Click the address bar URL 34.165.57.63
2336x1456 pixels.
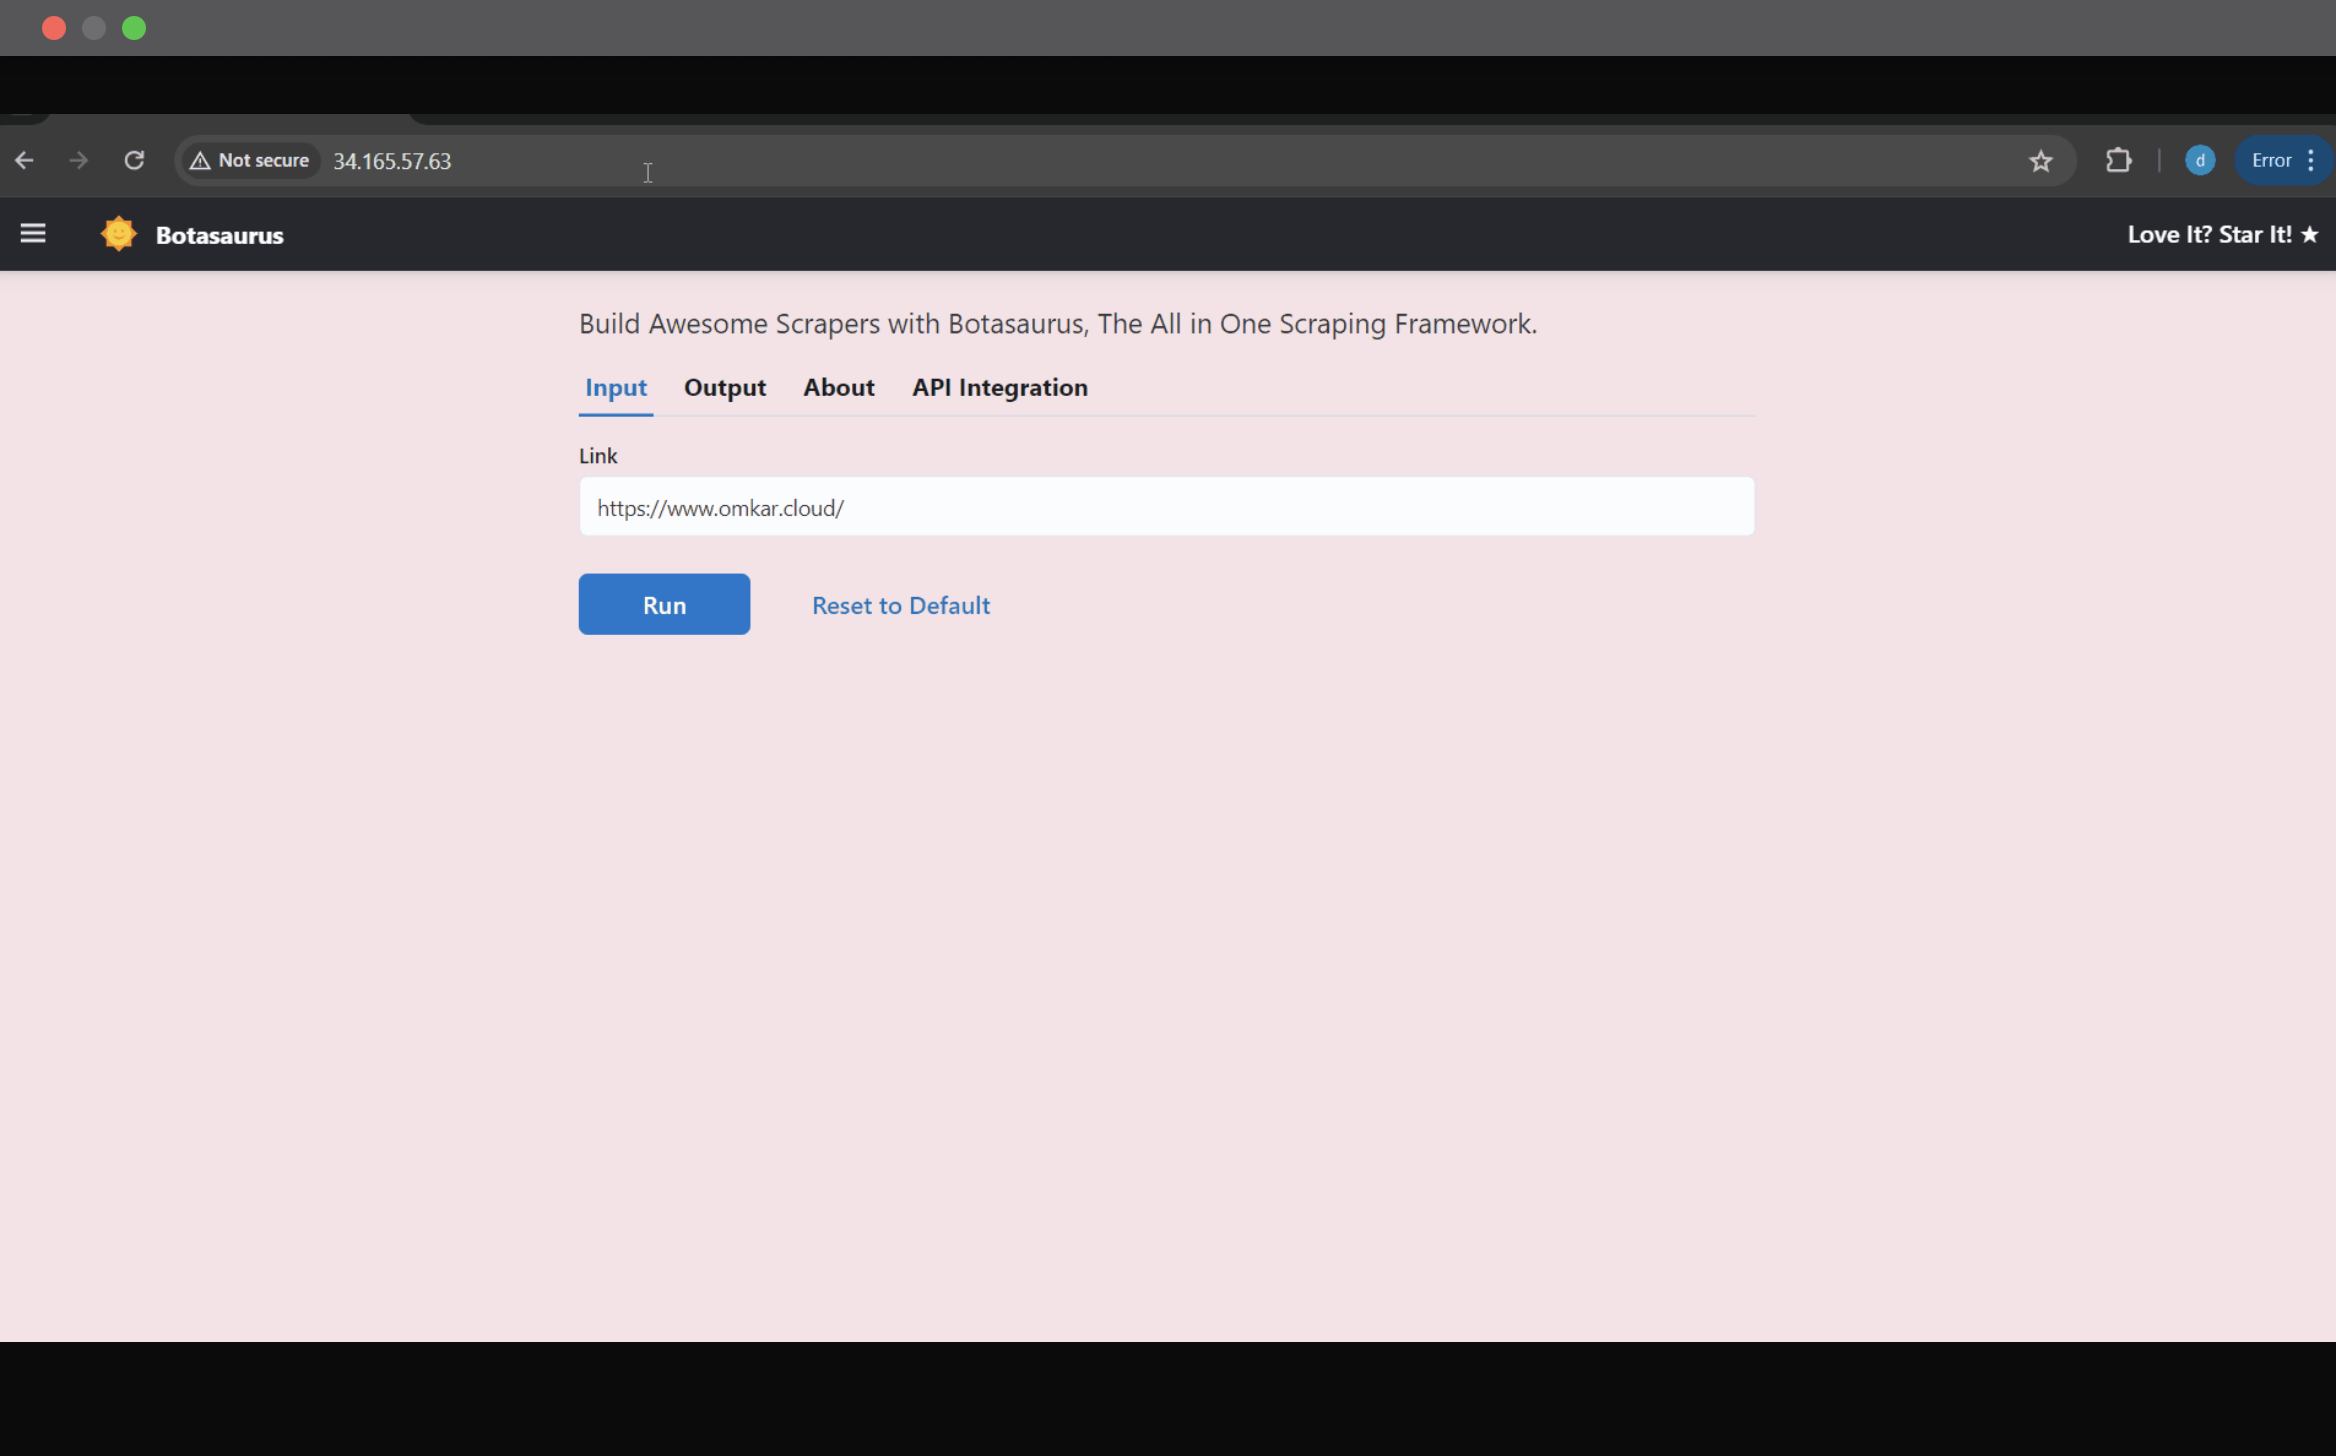[x=392, y=162]
